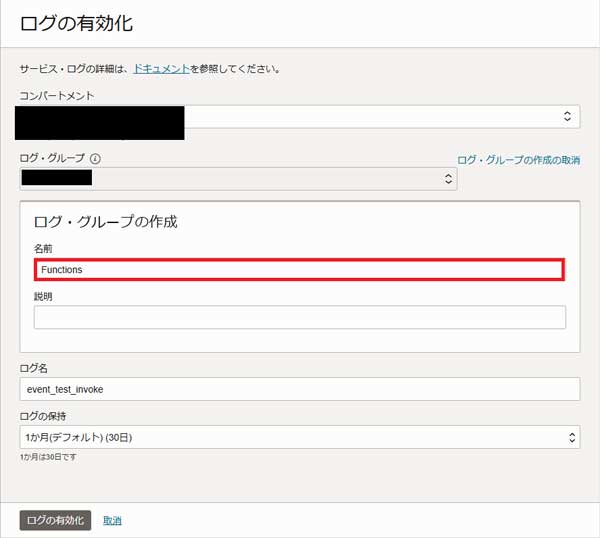Click the info icon beside ログ・グループ
This screenshot has height=538, width=600.
[95, 158]
